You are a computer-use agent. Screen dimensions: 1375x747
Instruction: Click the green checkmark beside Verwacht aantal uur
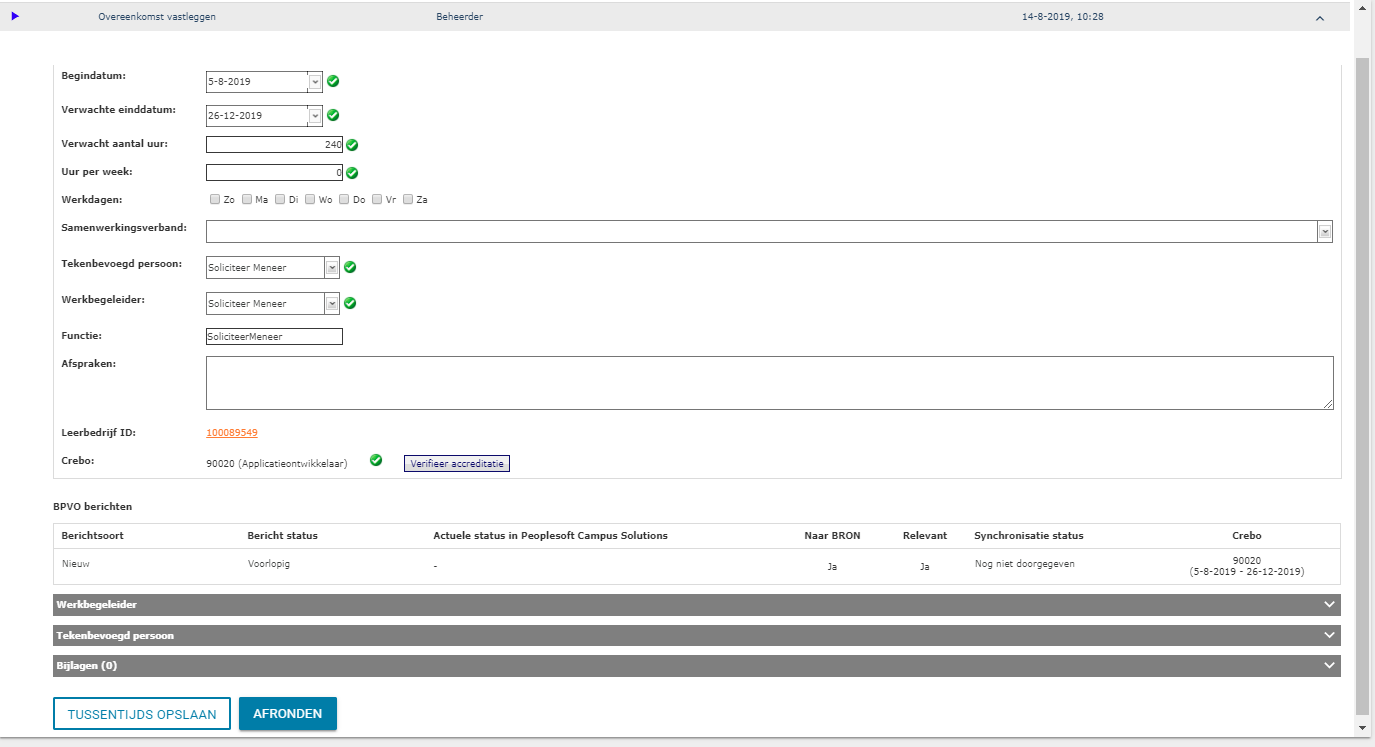pos(352,145)
